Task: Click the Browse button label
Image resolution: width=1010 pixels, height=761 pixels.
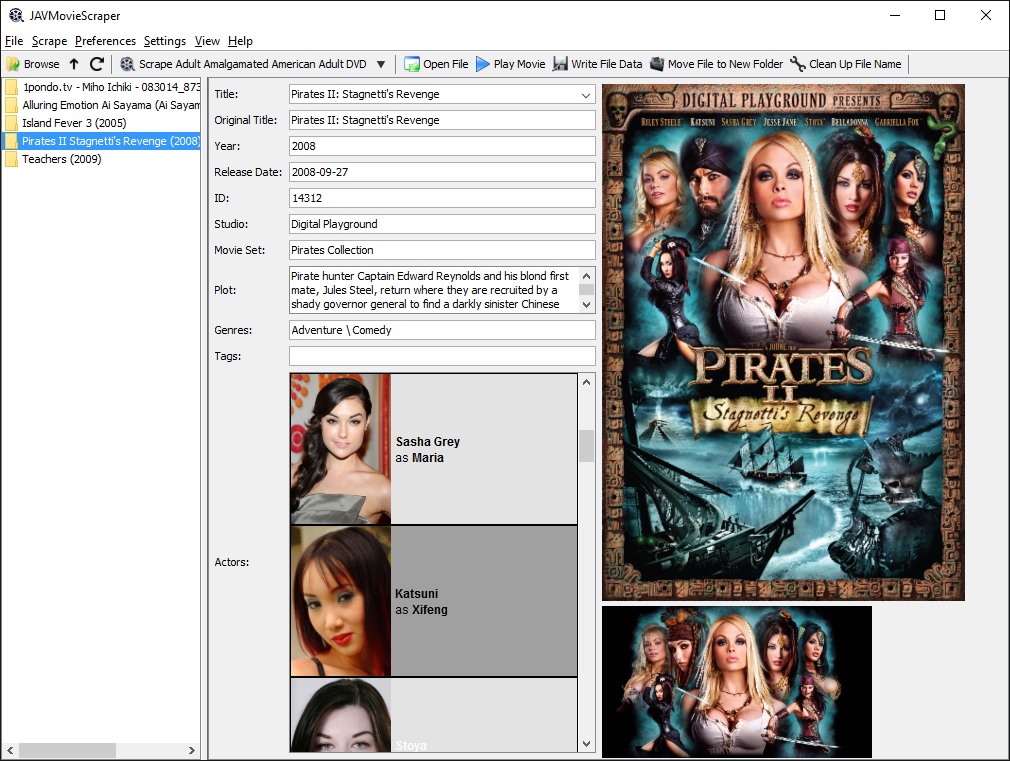Action: 41,64
